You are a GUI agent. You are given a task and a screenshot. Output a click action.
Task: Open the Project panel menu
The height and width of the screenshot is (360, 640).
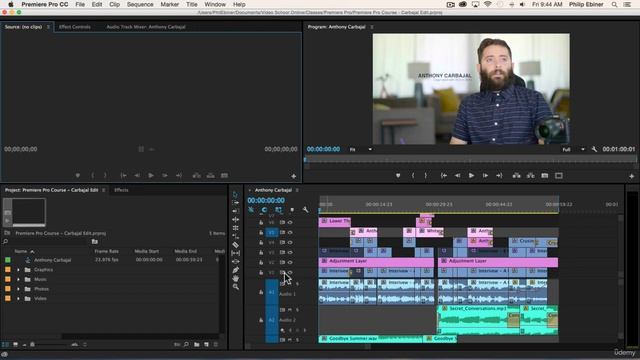104,190
